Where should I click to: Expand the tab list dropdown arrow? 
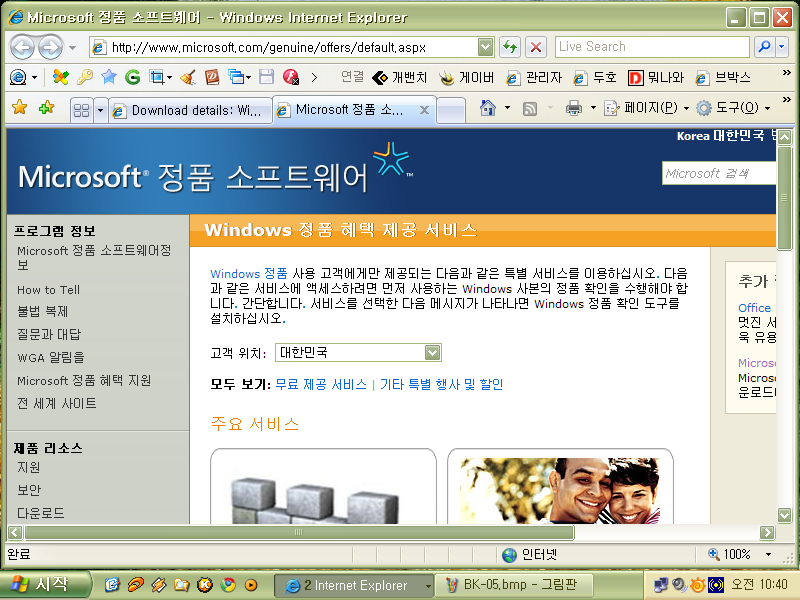101,110
